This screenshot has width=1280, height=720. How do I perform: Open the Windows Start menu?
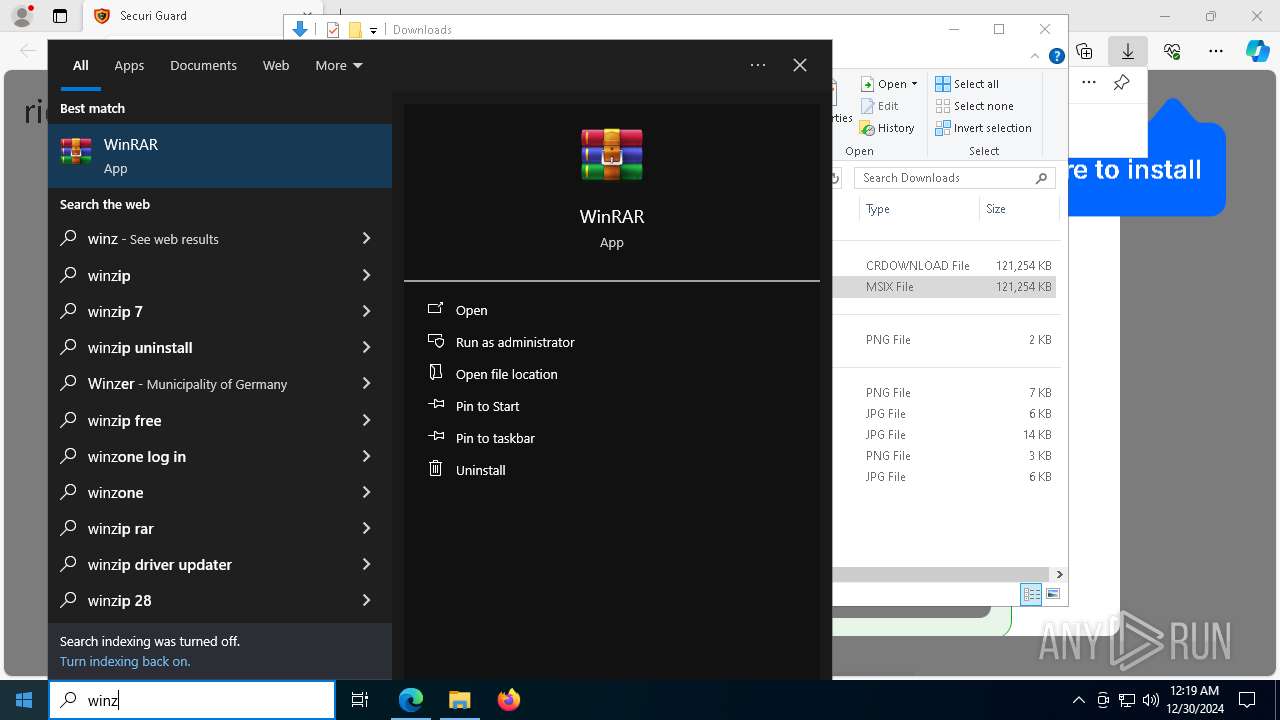[x=24, y=700]
